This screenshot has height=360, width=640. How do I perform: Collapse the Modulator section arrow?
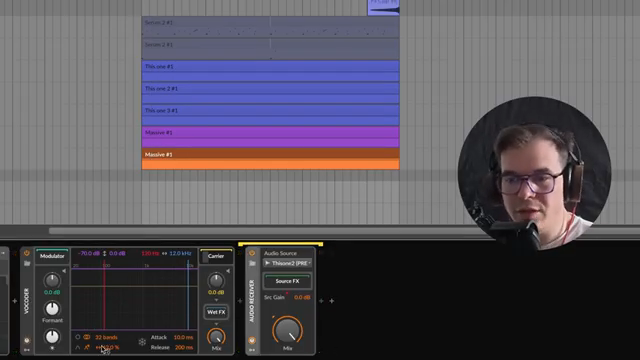pos(64,271)
